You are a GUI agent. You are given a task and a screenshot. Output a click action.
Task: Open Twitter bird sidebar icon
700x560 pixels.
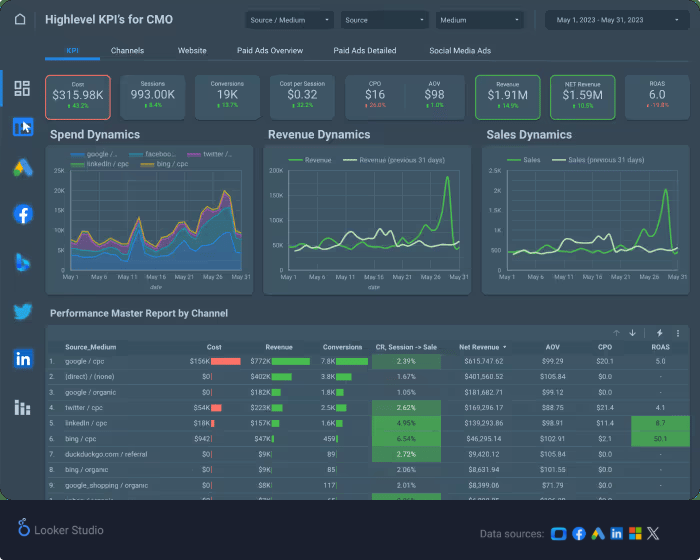(x=23, y=311)
